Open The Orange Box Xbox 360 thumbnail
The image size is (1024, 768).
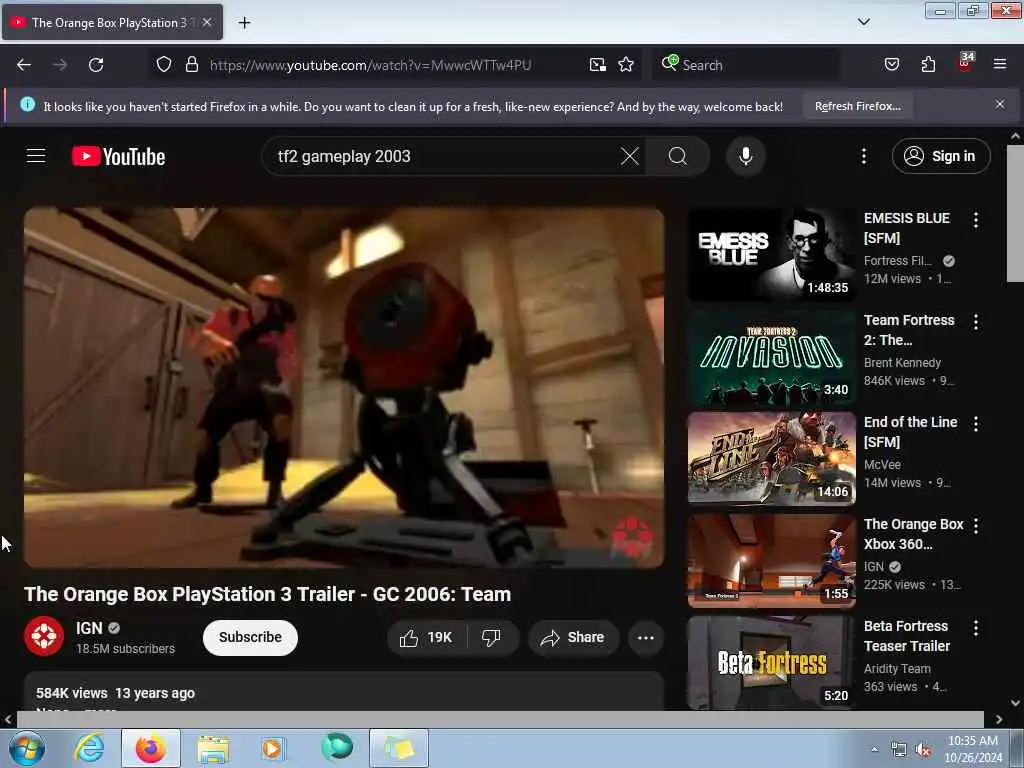[772, 560]
